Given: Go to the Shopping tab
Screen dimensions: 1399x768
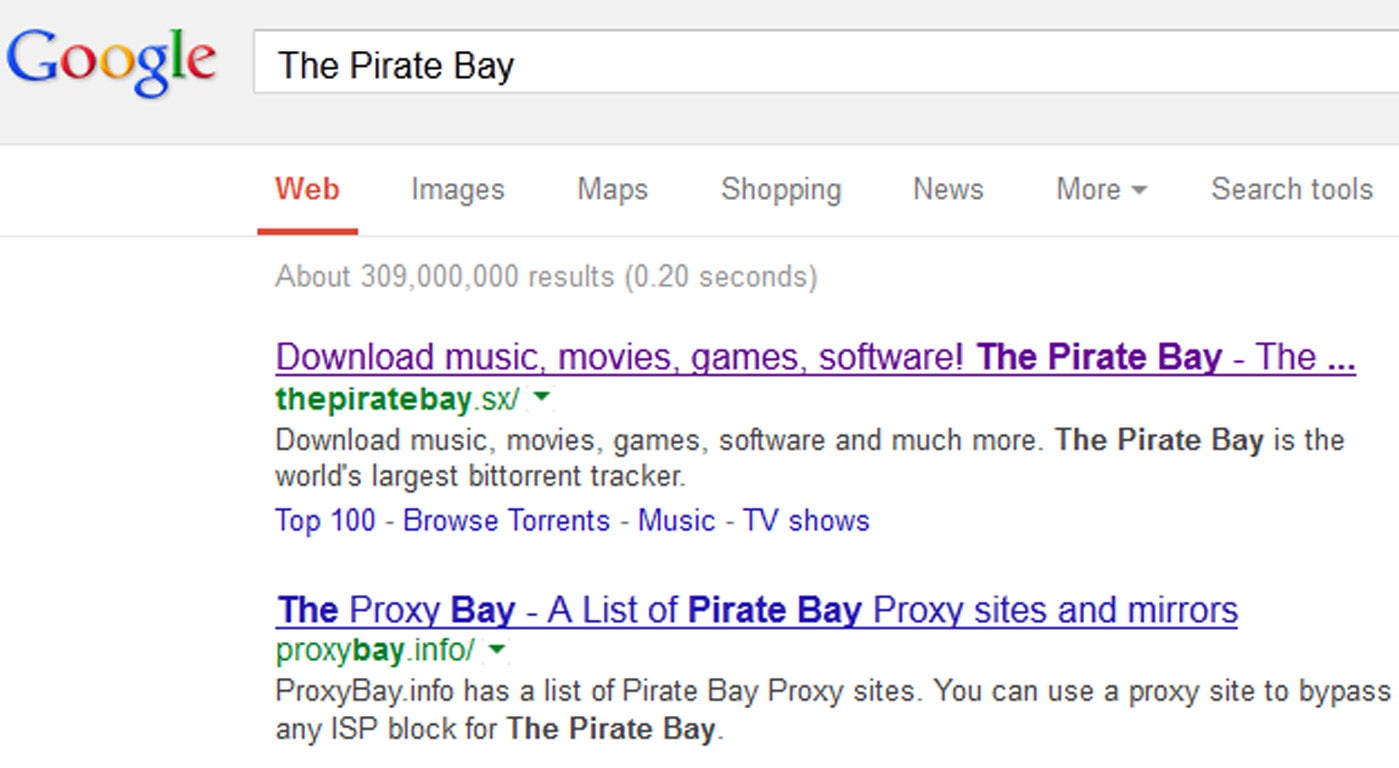Looking at the screenshot, I should [781, 190].
